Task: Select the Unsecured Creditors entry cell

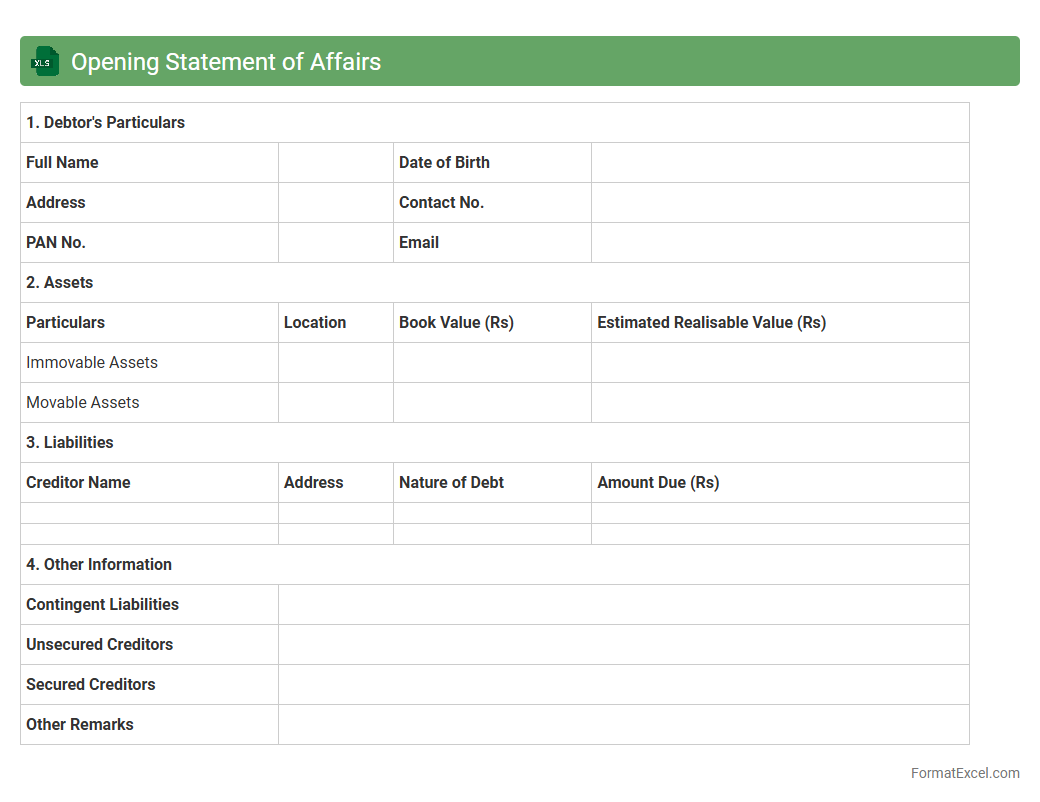Action: [x=623, y=644]
